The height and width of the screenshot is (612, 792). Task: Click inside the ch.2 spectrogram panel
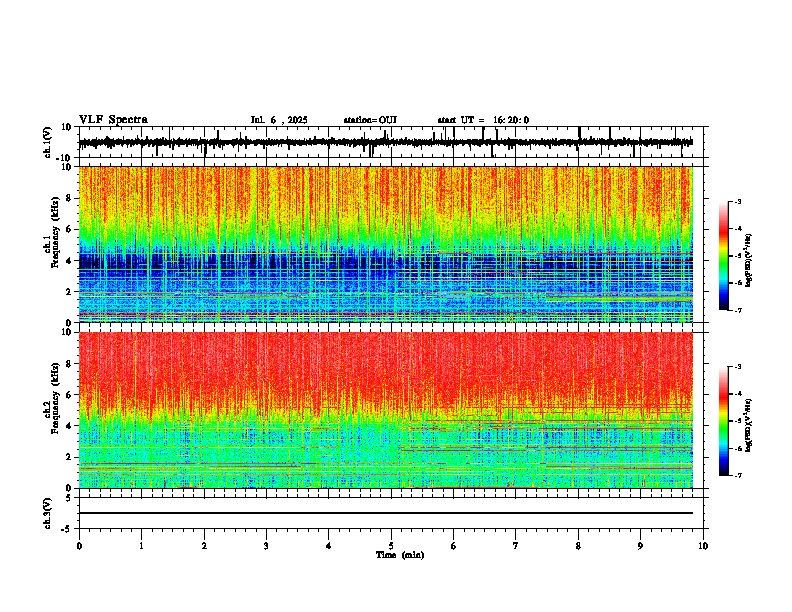[x=386, y=410]
